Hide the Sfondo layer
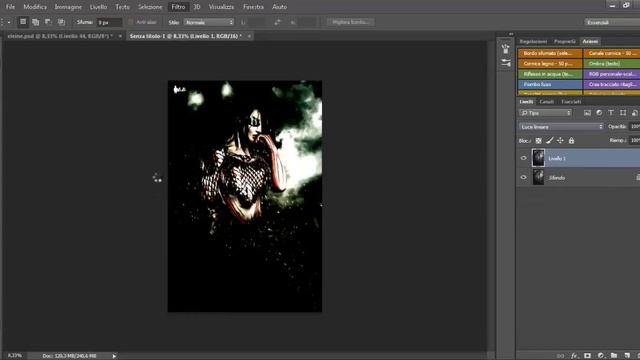Viewport: 640px width, 360px height. pos(524,178)
